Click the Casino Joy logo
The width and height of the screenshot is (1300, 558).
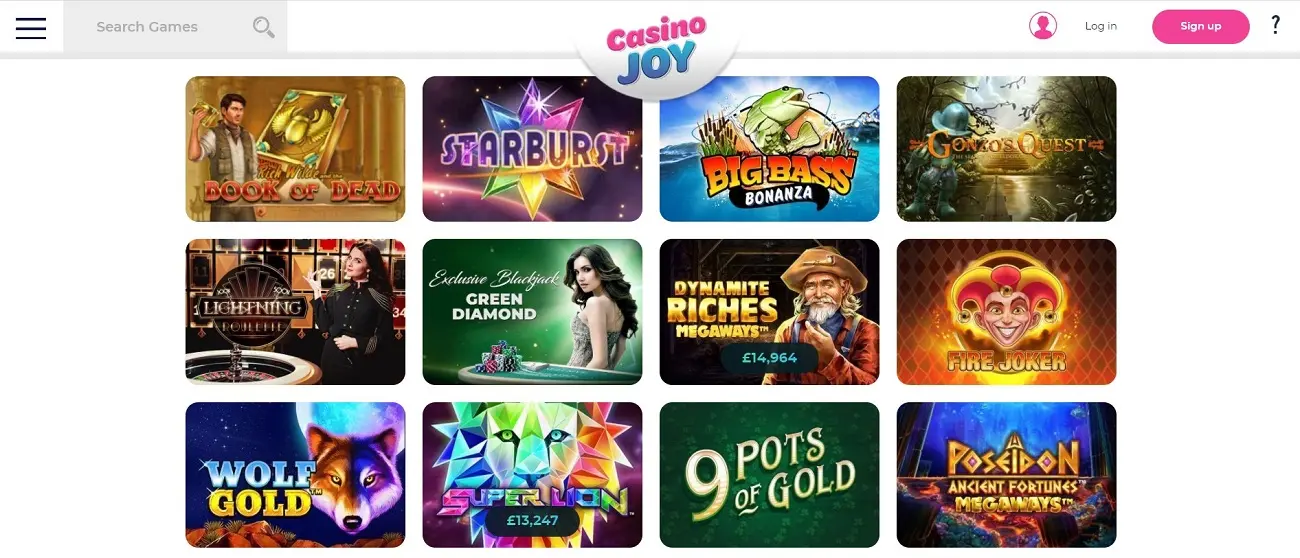(x=657, y=48)
